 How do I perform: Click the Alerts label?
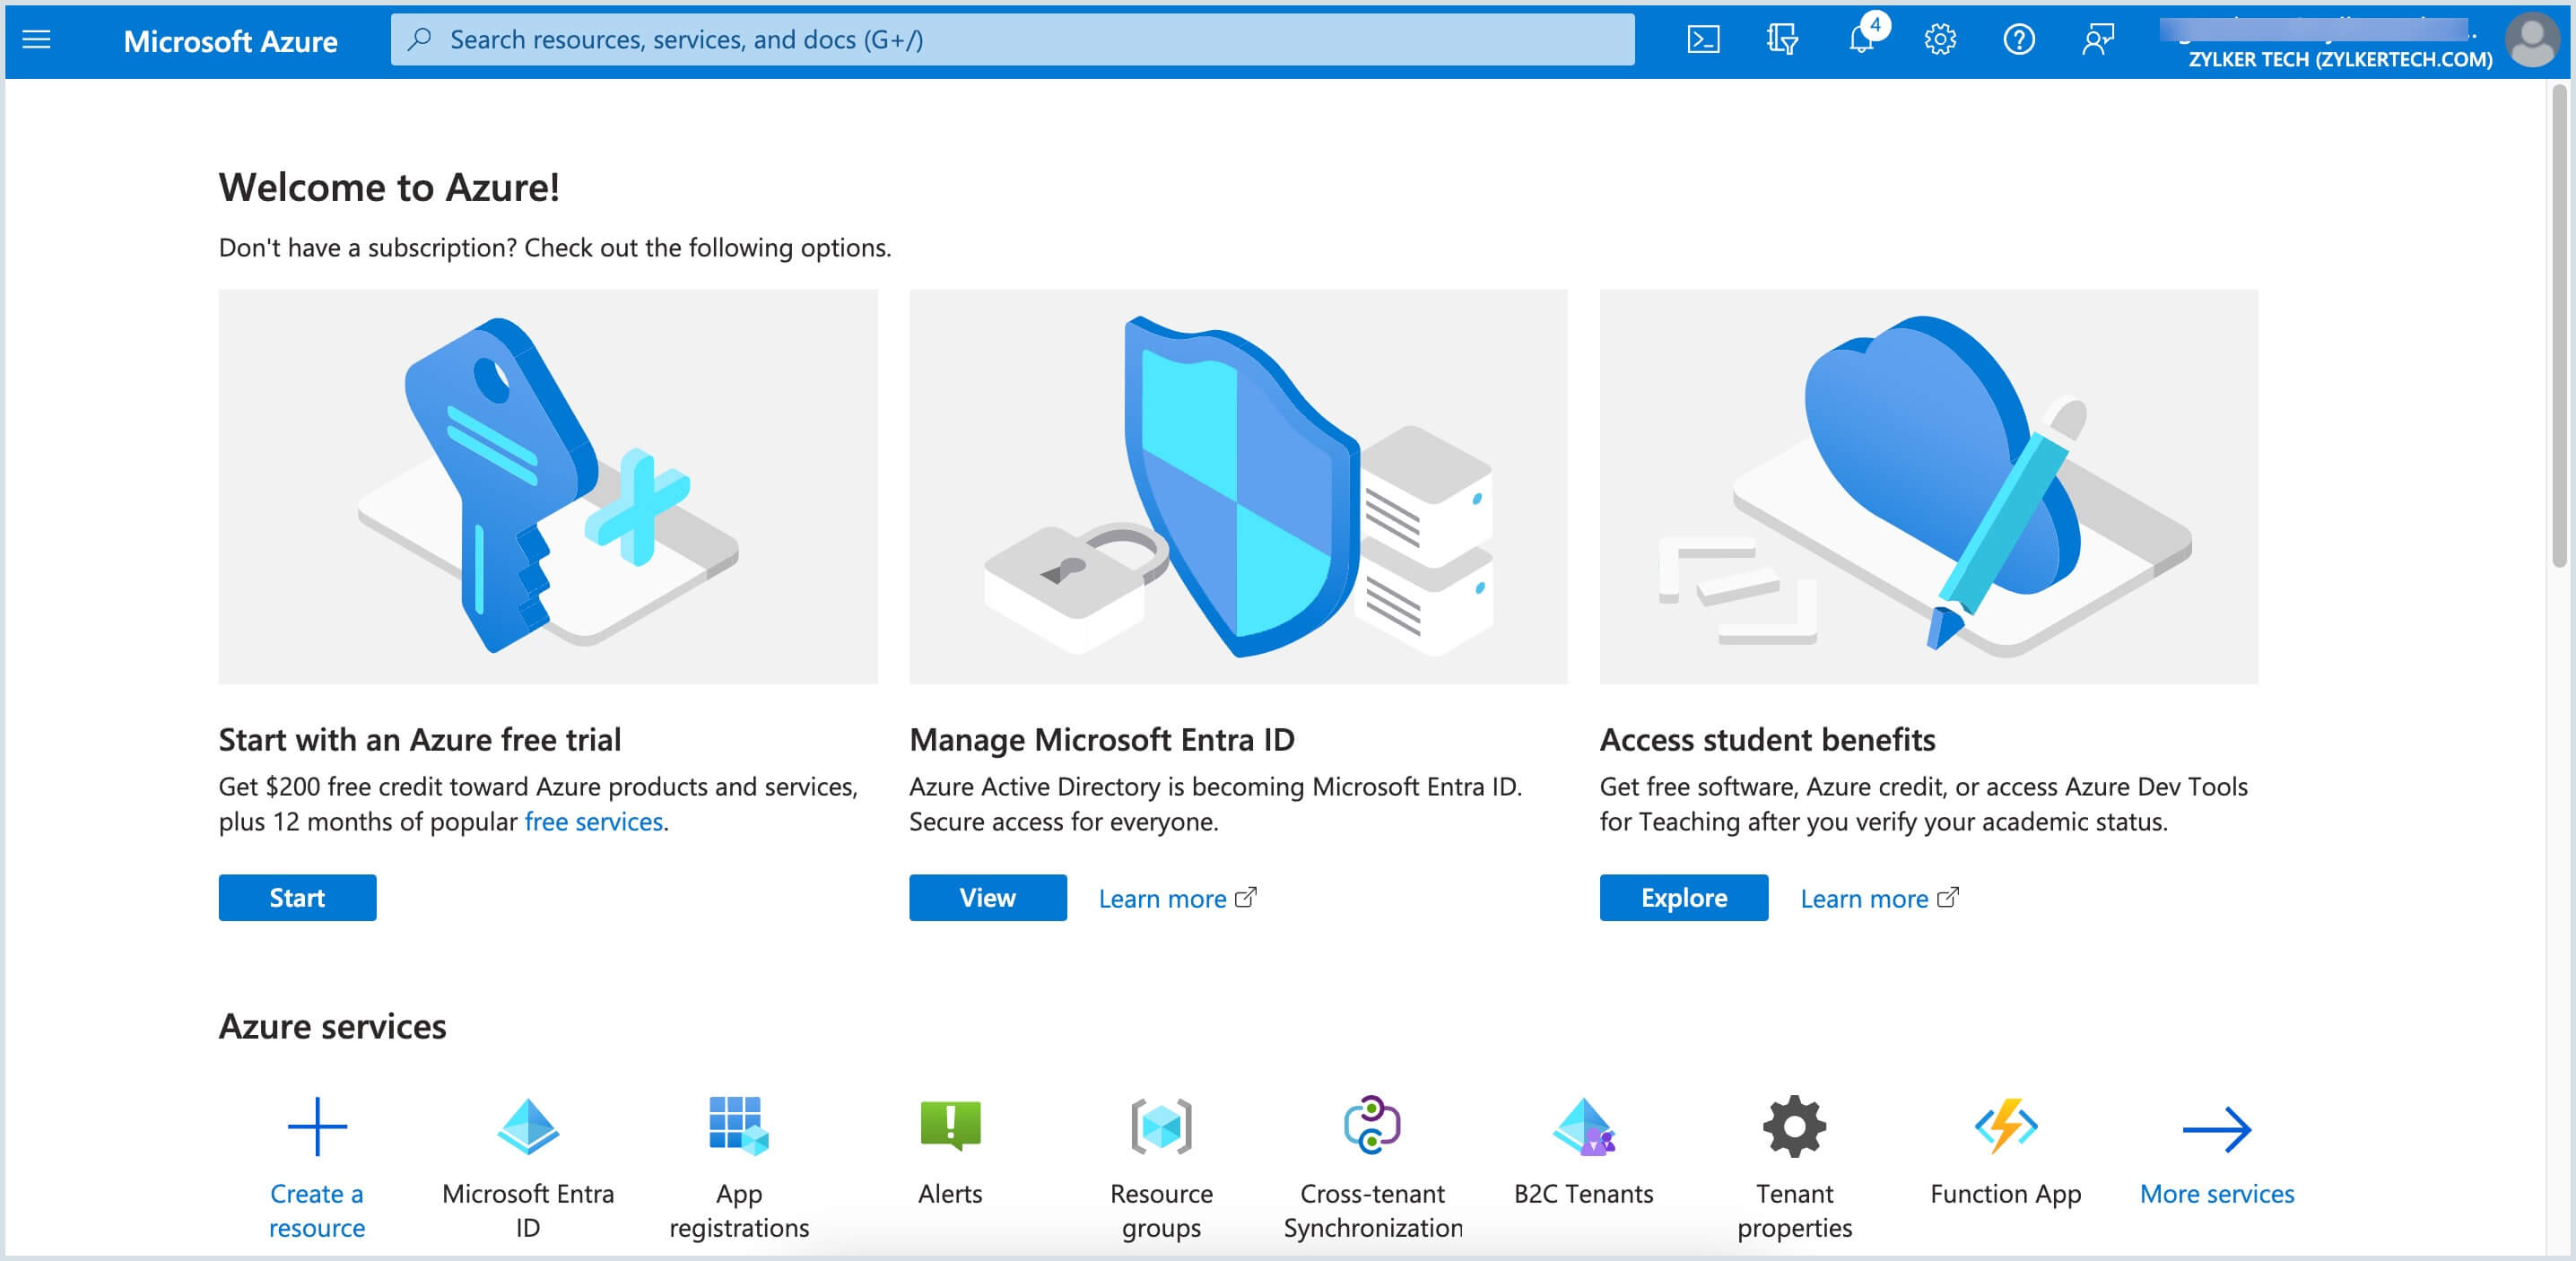click(950, 1194)
